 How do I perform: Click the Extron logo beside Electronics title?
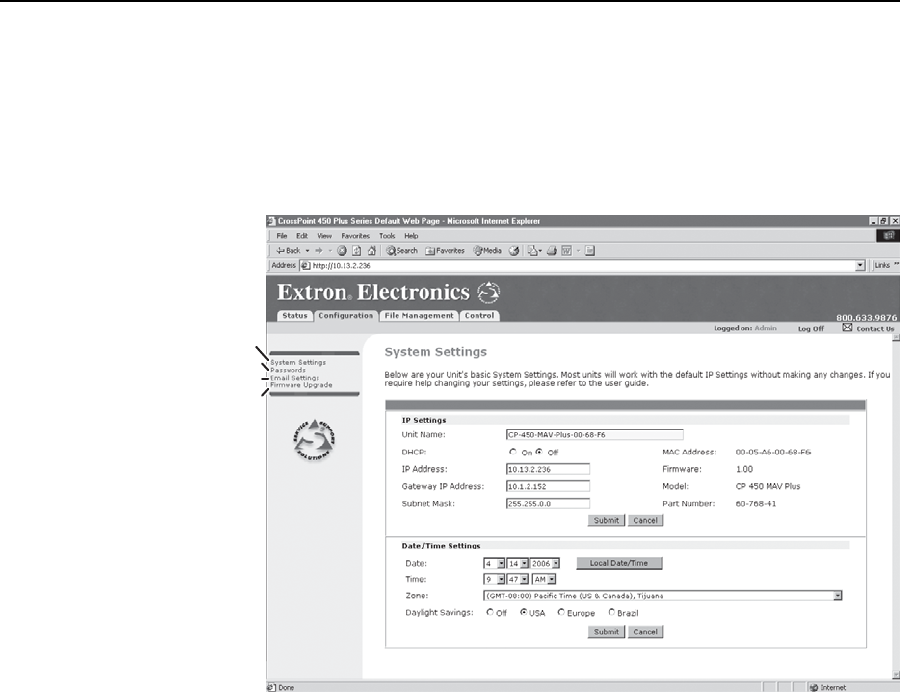point(488,293)
